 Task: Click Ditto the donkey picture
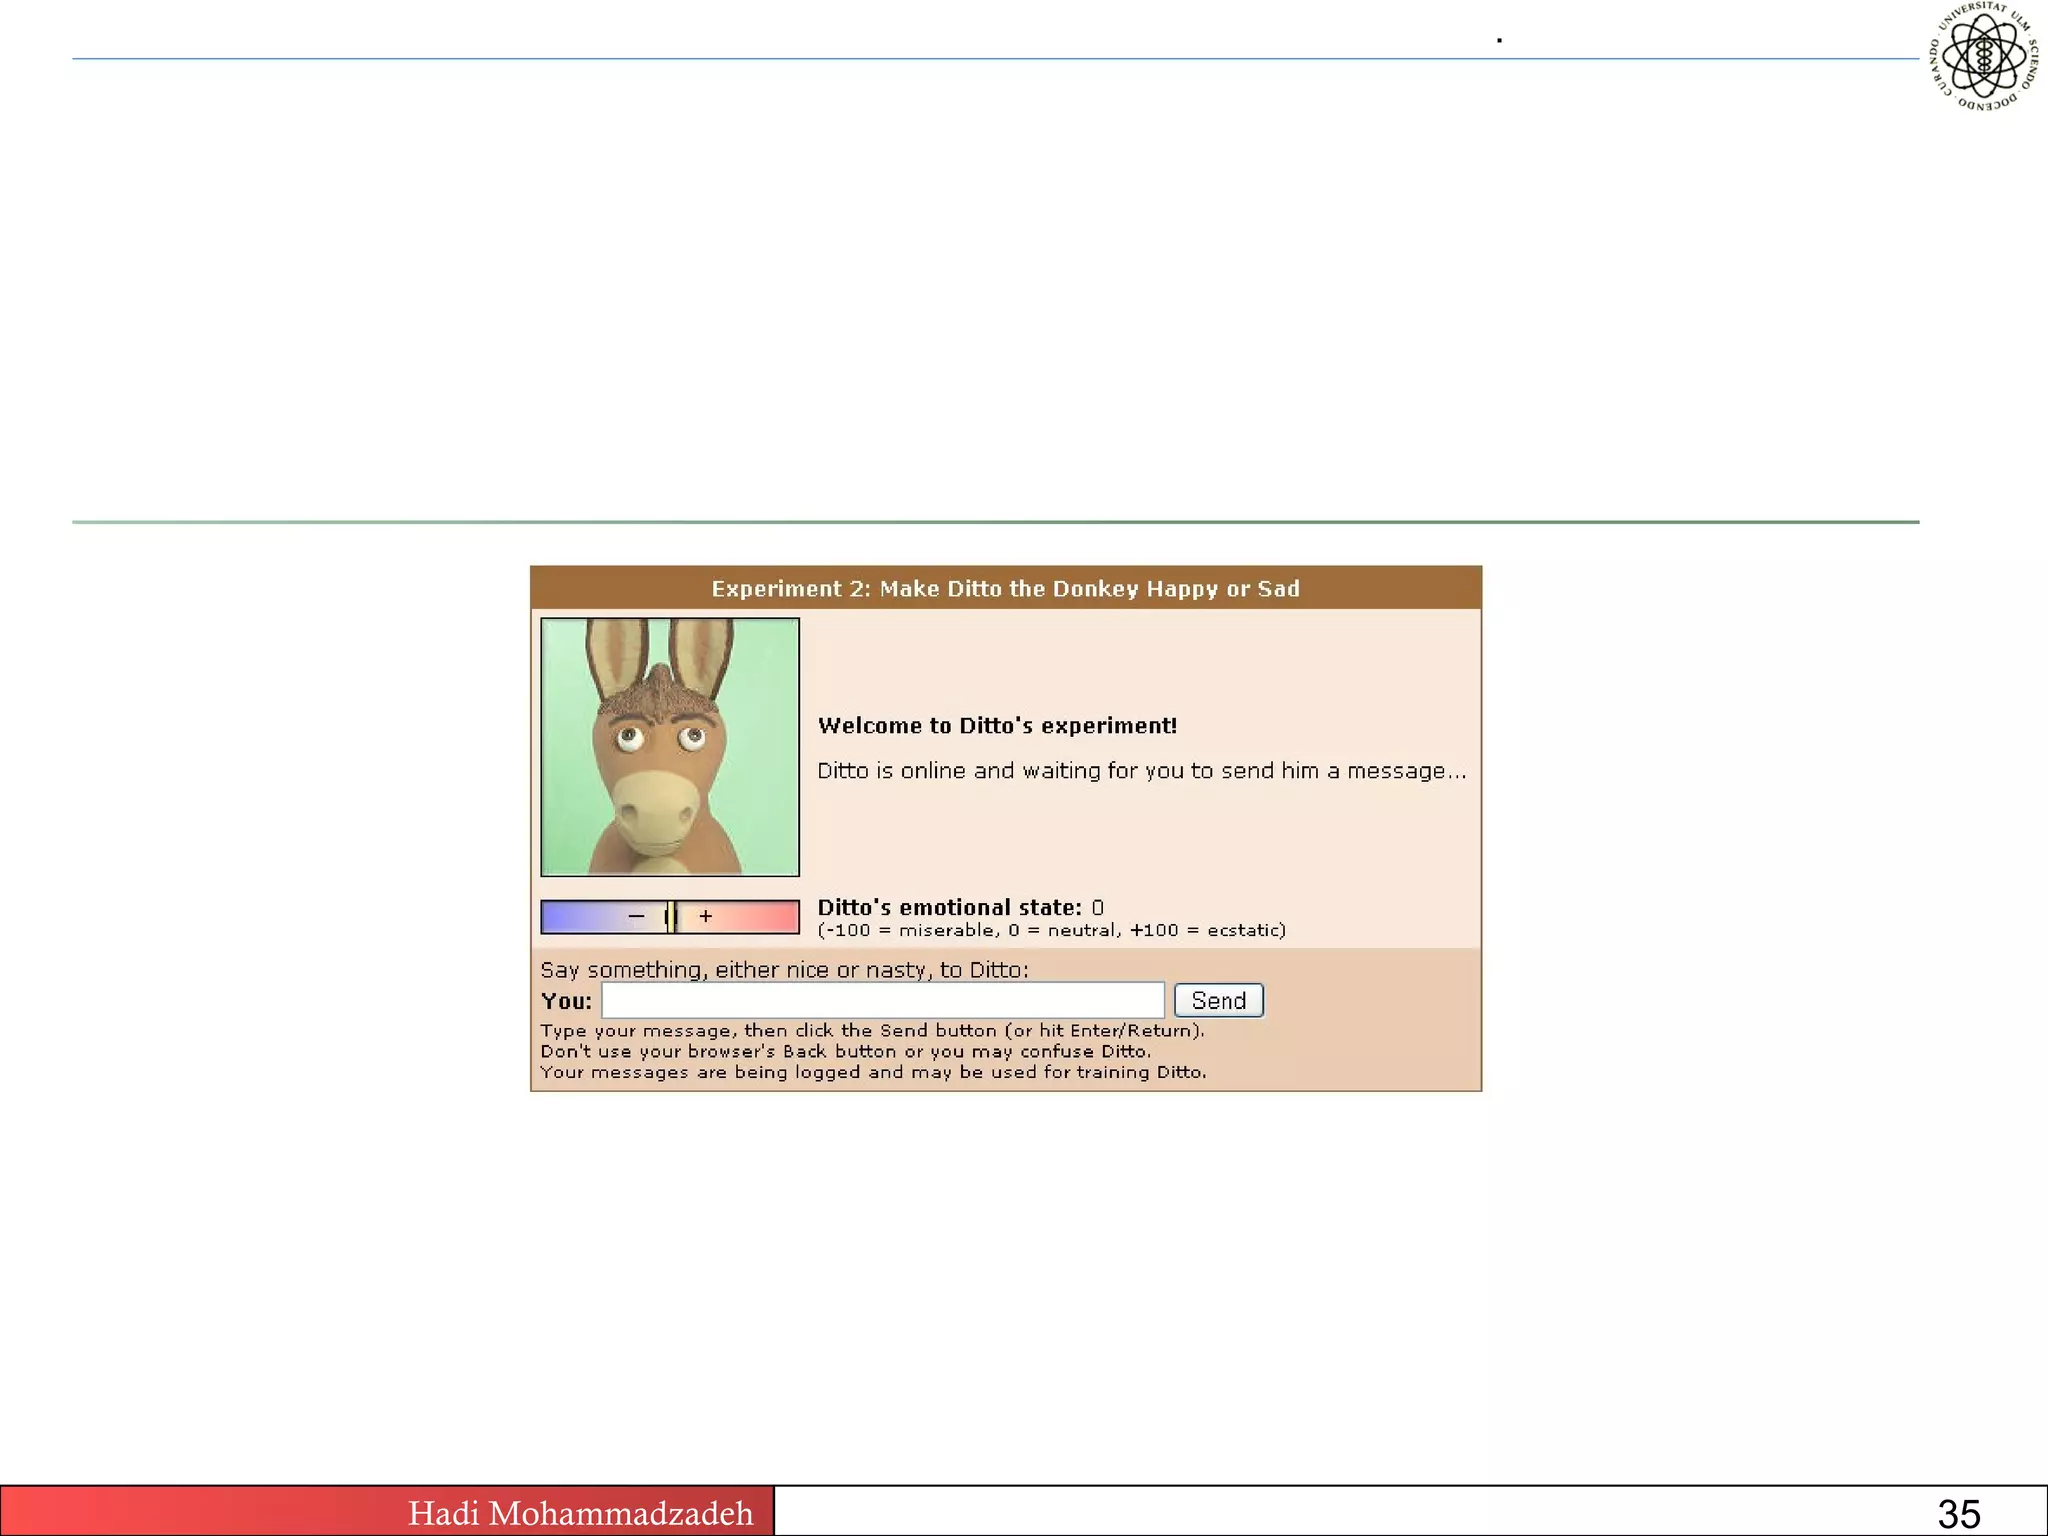click(670, 747)
